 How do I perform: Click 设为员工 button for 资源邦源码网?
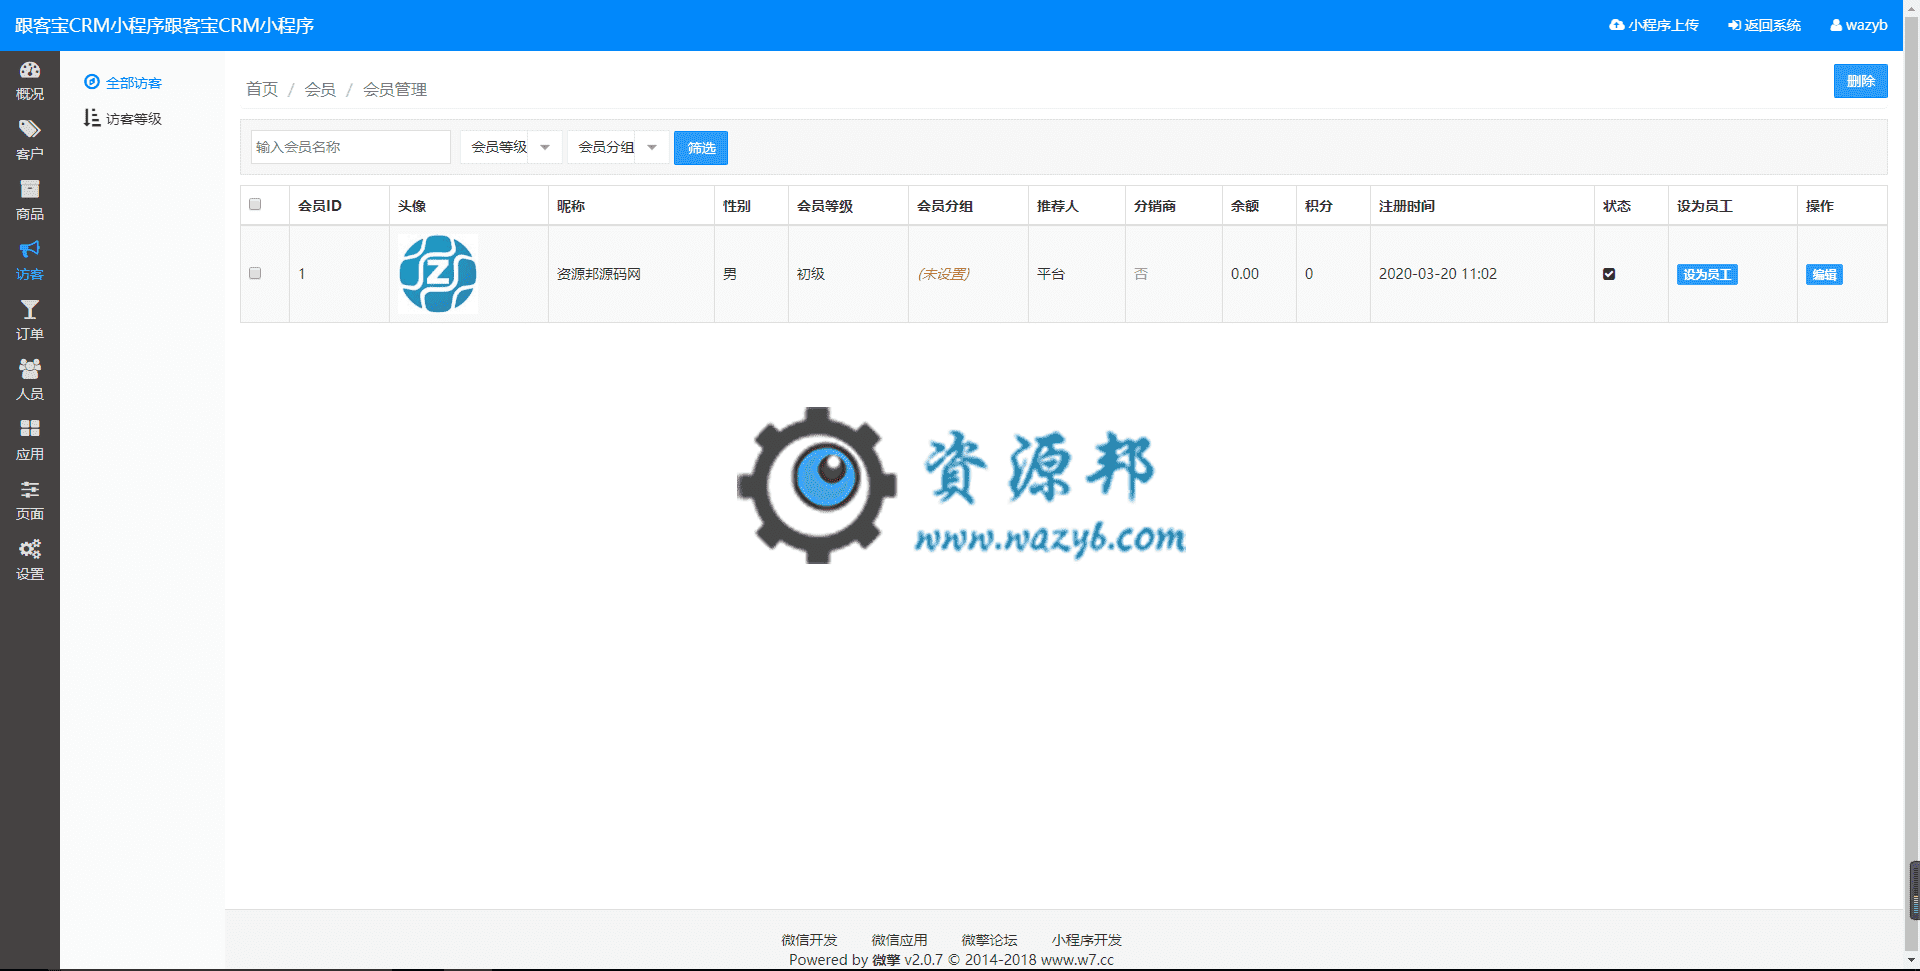point(1707,274)
